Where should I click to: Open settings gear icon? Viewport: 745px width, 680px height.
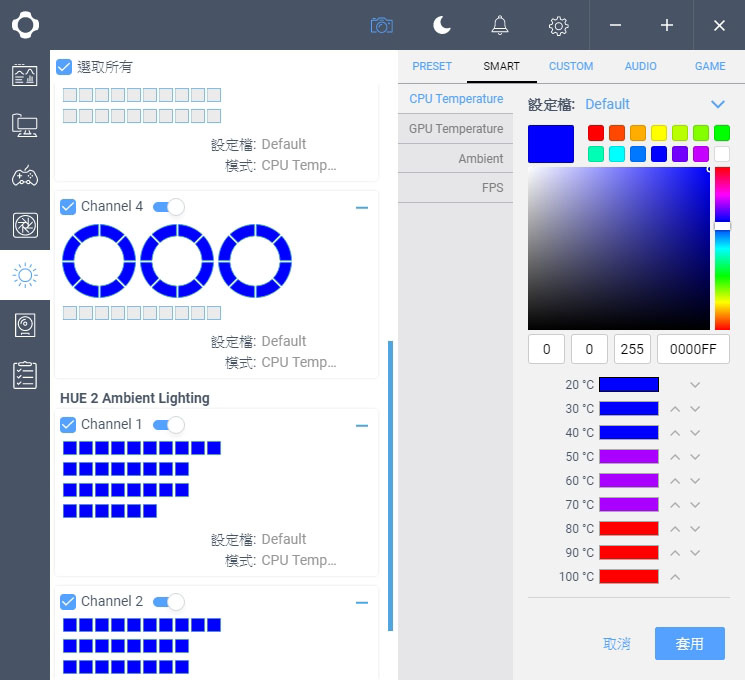pos(558,26)
